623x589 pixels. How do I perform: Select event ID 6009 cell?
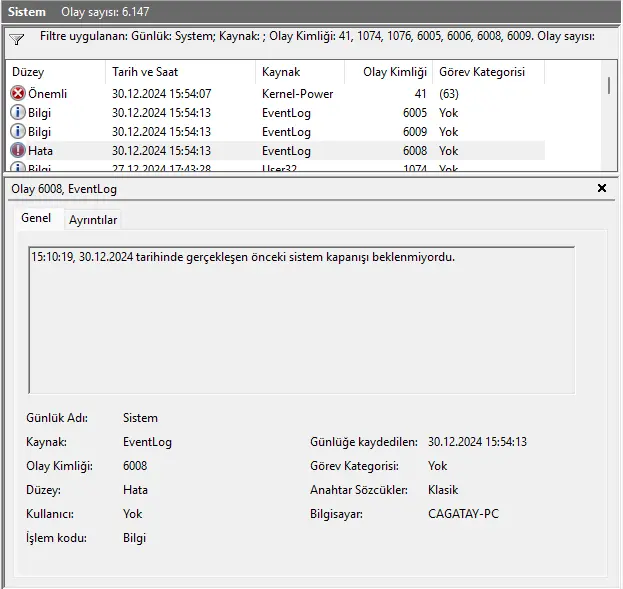[415, 132]
